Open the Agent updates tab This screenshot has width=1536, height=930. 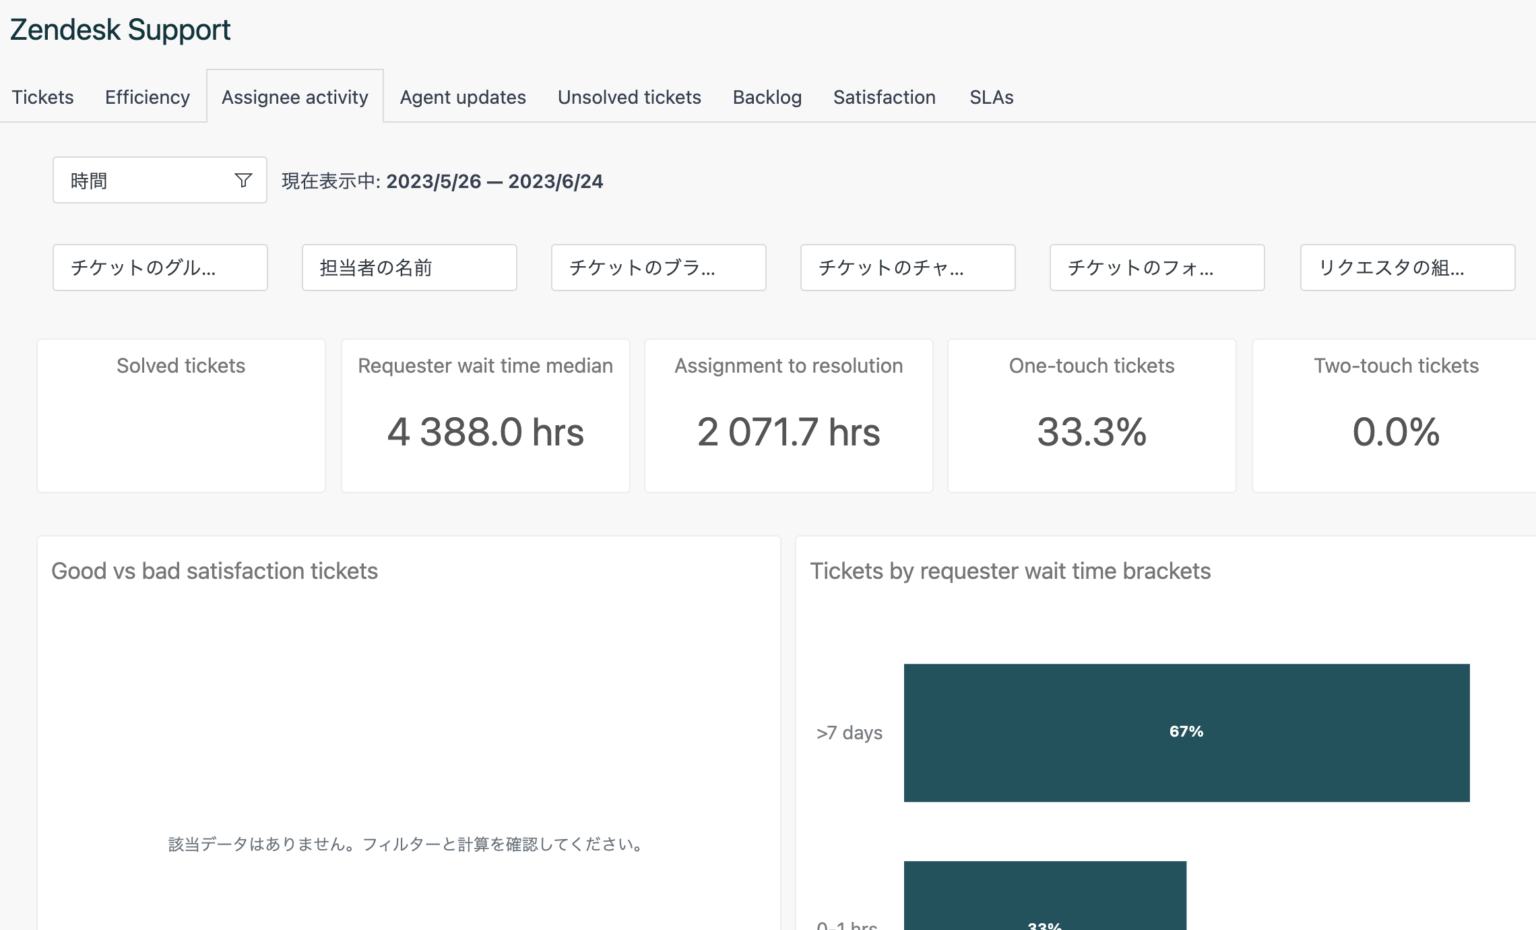pyautogui.click(x=462, y=97)
